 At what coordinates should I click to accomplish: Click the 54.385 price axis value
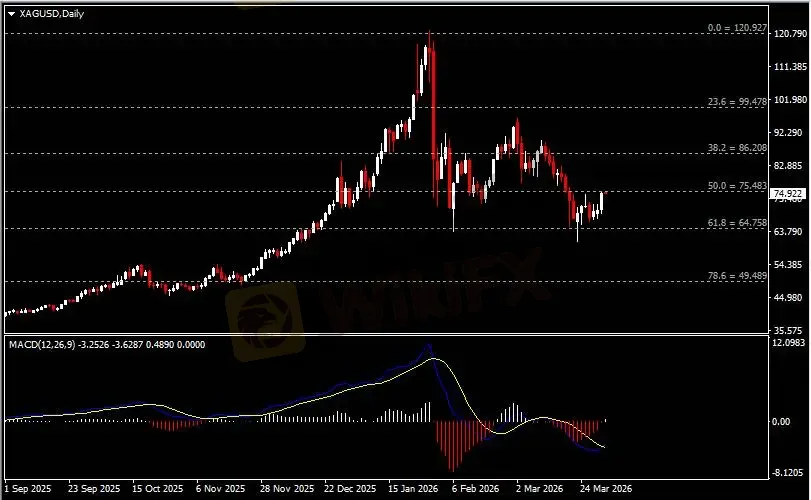[x=790, y=265]
